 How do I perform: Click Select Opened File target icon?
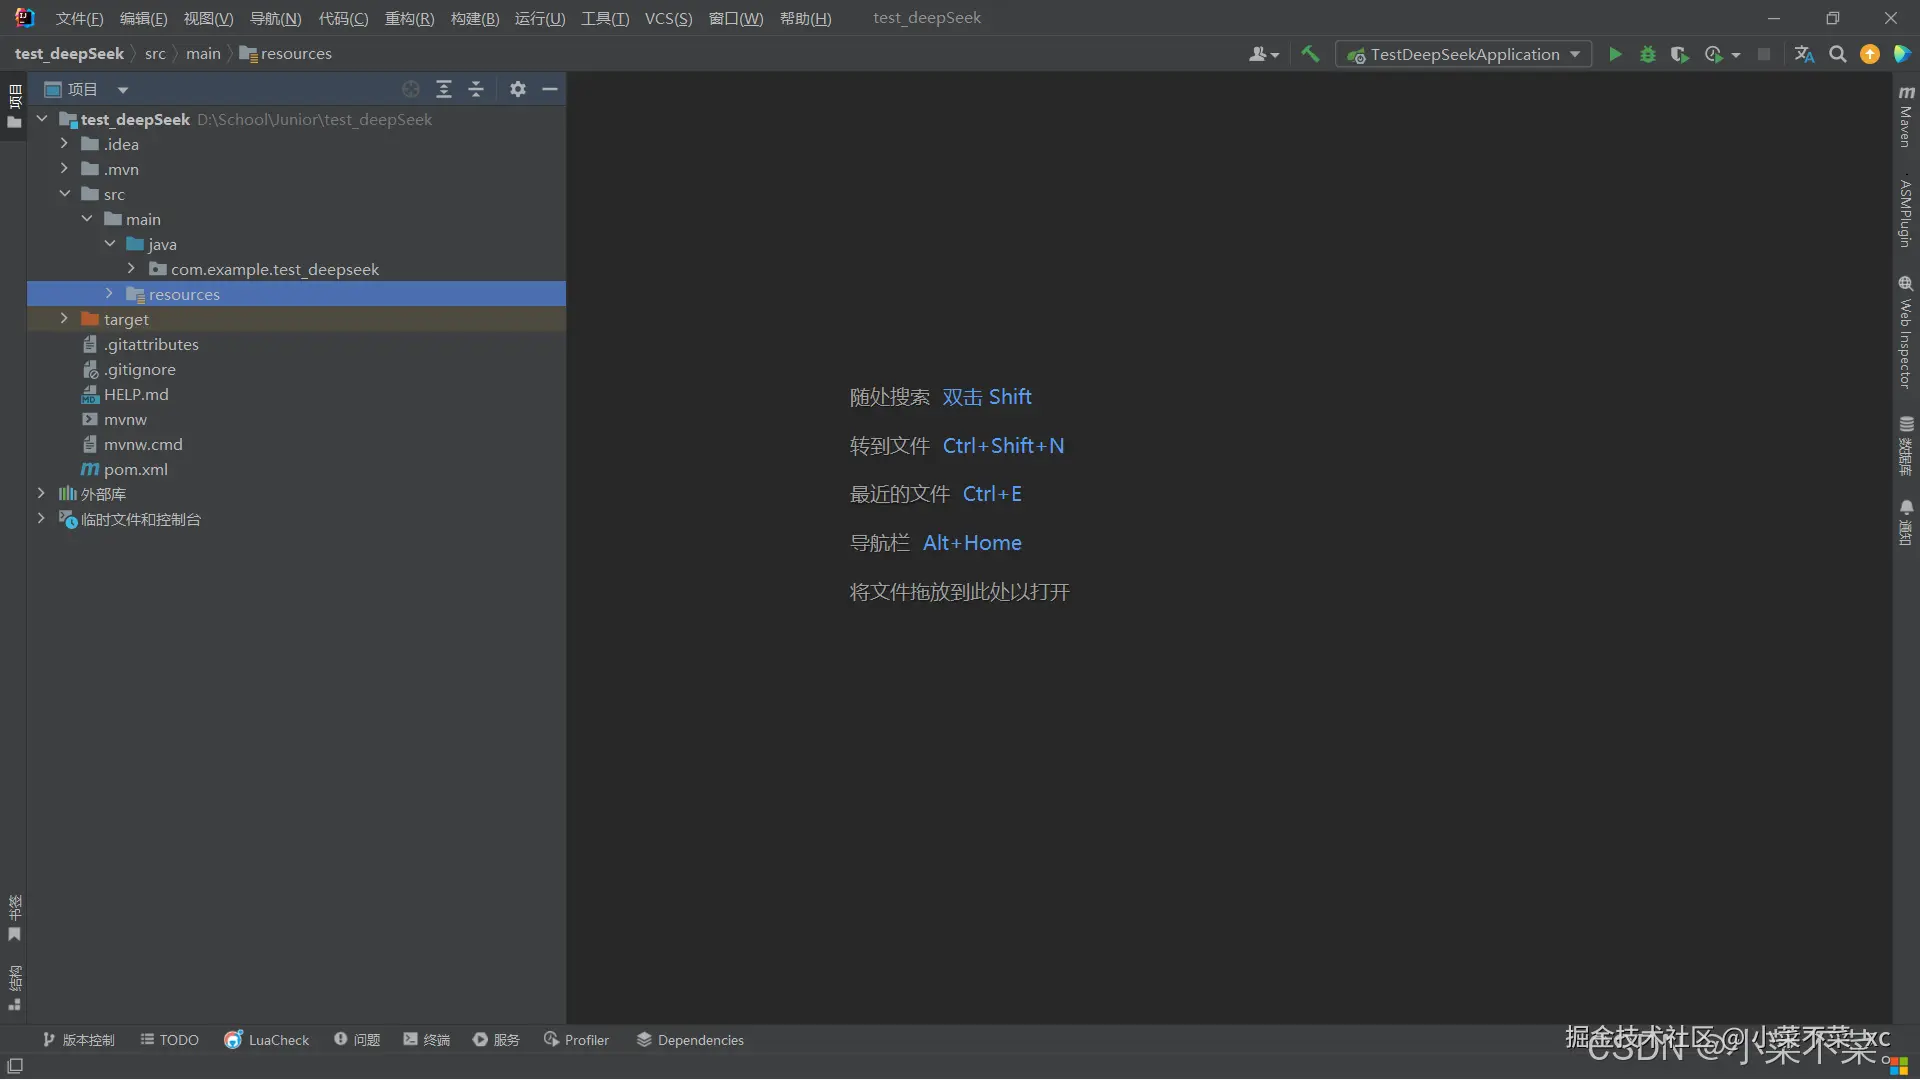click(411, 89)
